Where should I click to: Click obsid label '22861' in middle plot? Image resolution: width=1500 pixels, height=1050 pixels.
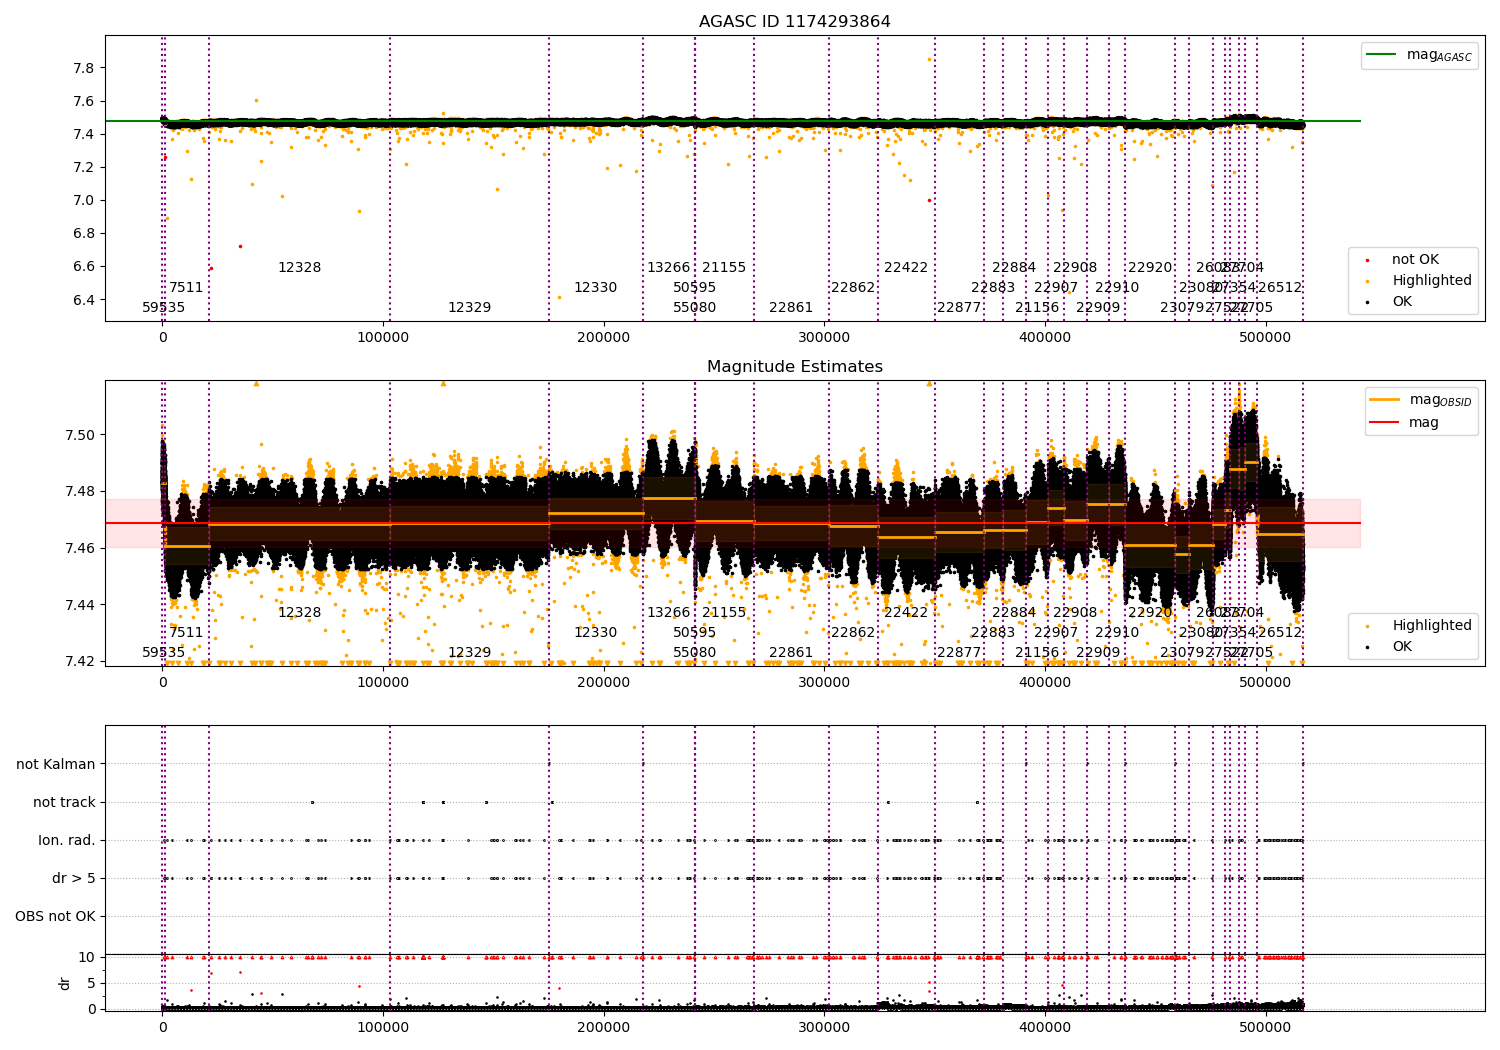coord(791,653)
